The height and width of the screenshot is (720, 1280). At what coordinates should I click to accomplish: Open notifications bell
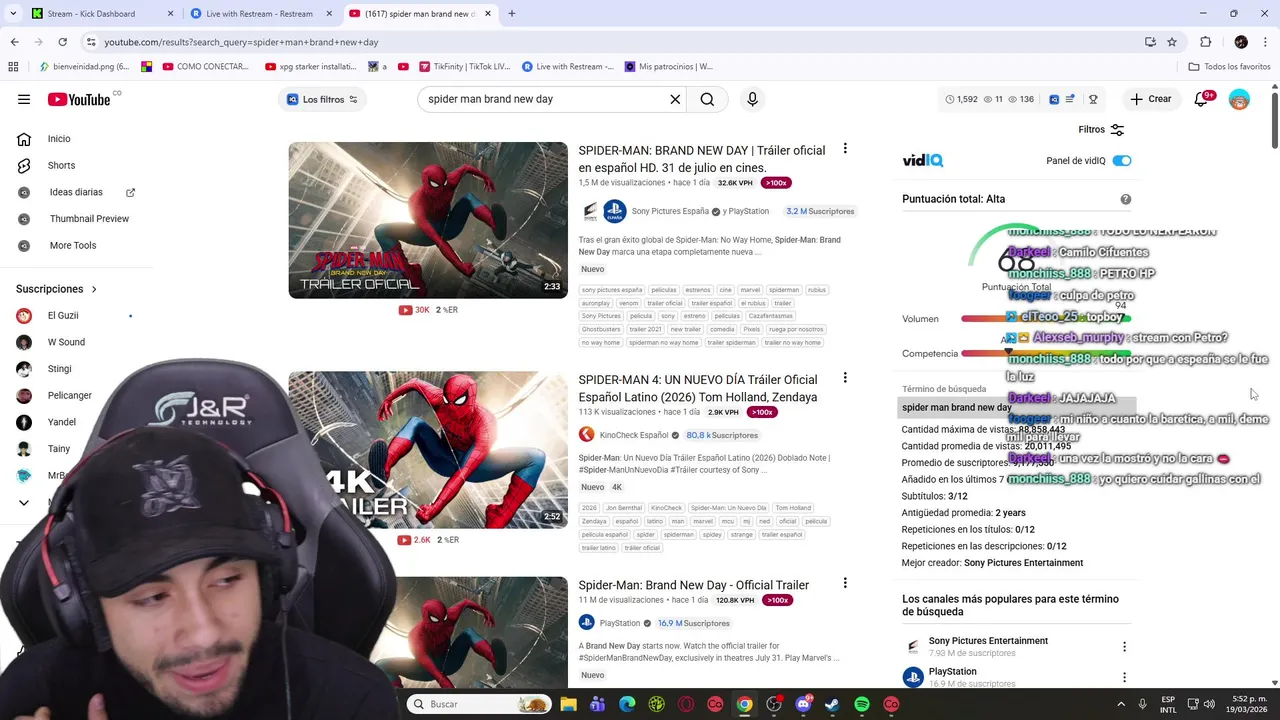click(x=1201, y=99)
